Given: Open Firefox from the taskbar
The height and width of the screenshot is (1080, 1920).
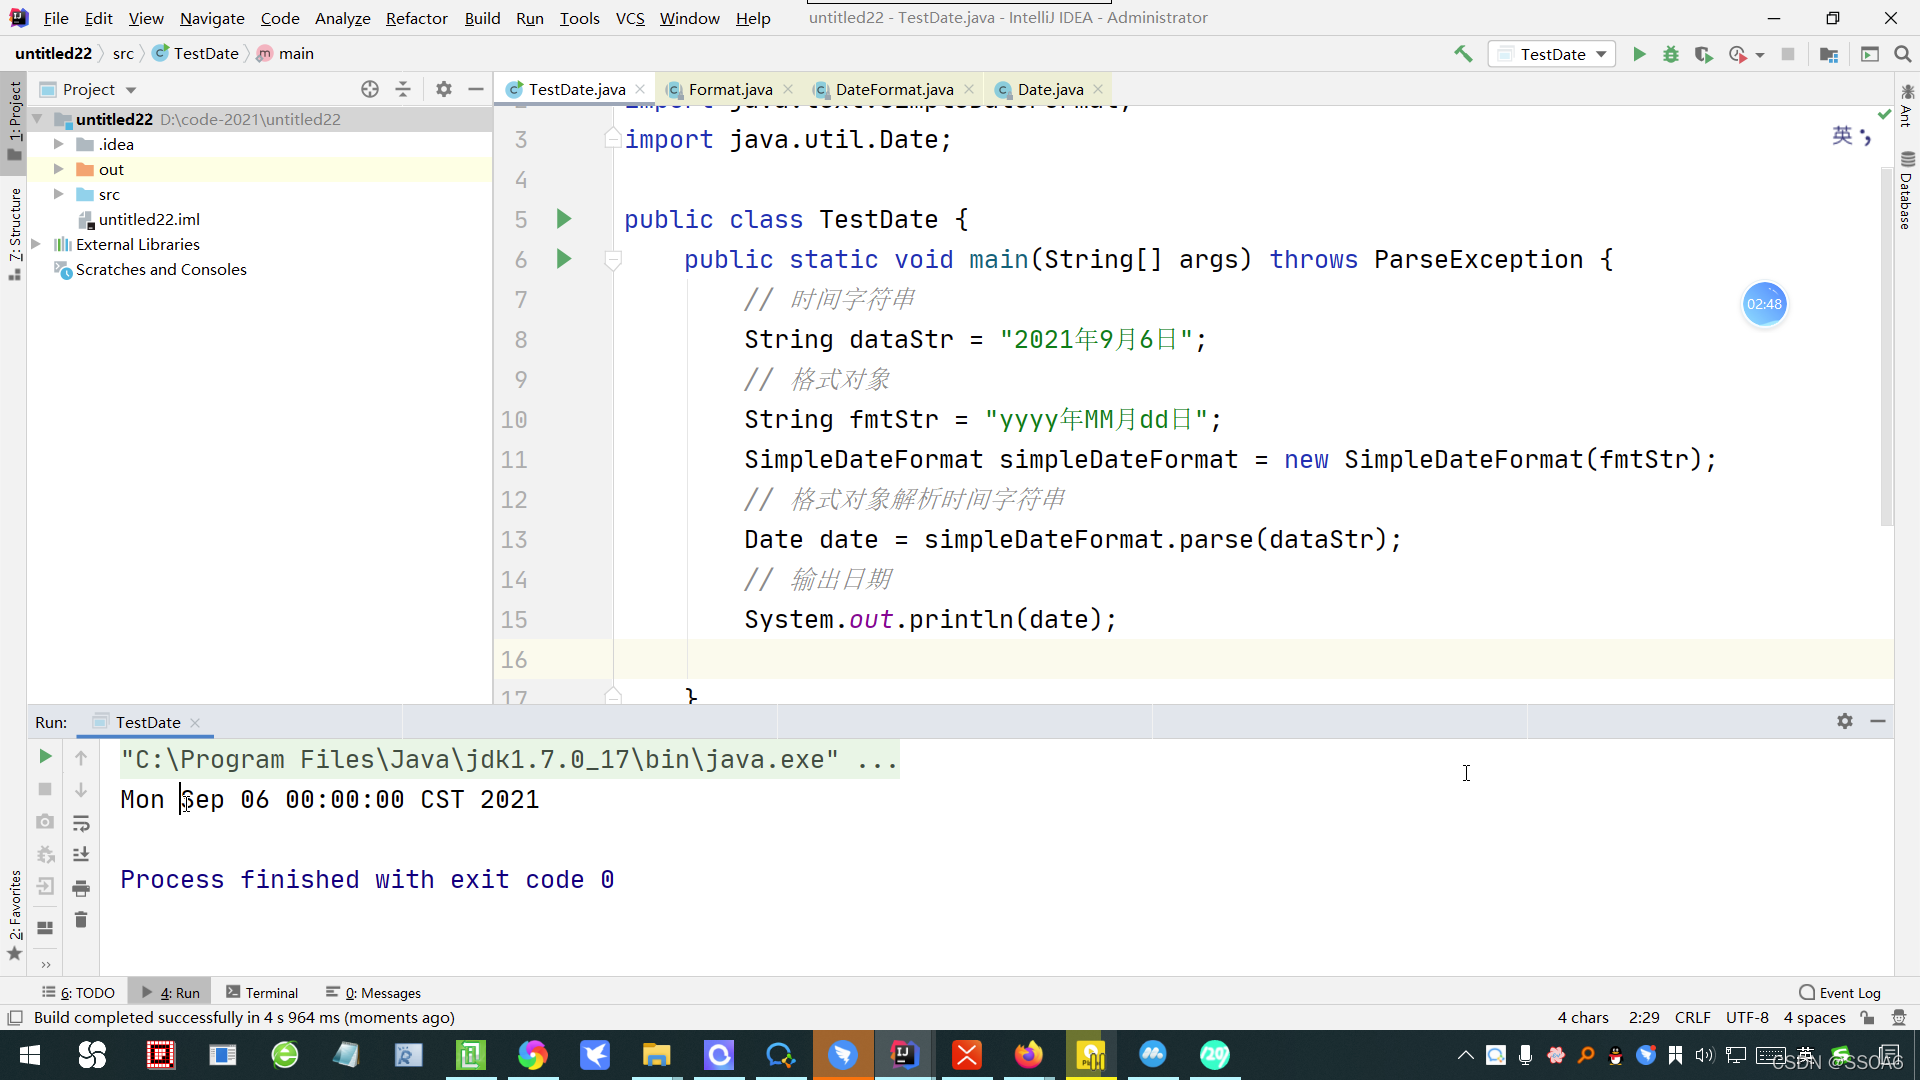Looking at the screenshot, I should click(x=1028, y=1055).
